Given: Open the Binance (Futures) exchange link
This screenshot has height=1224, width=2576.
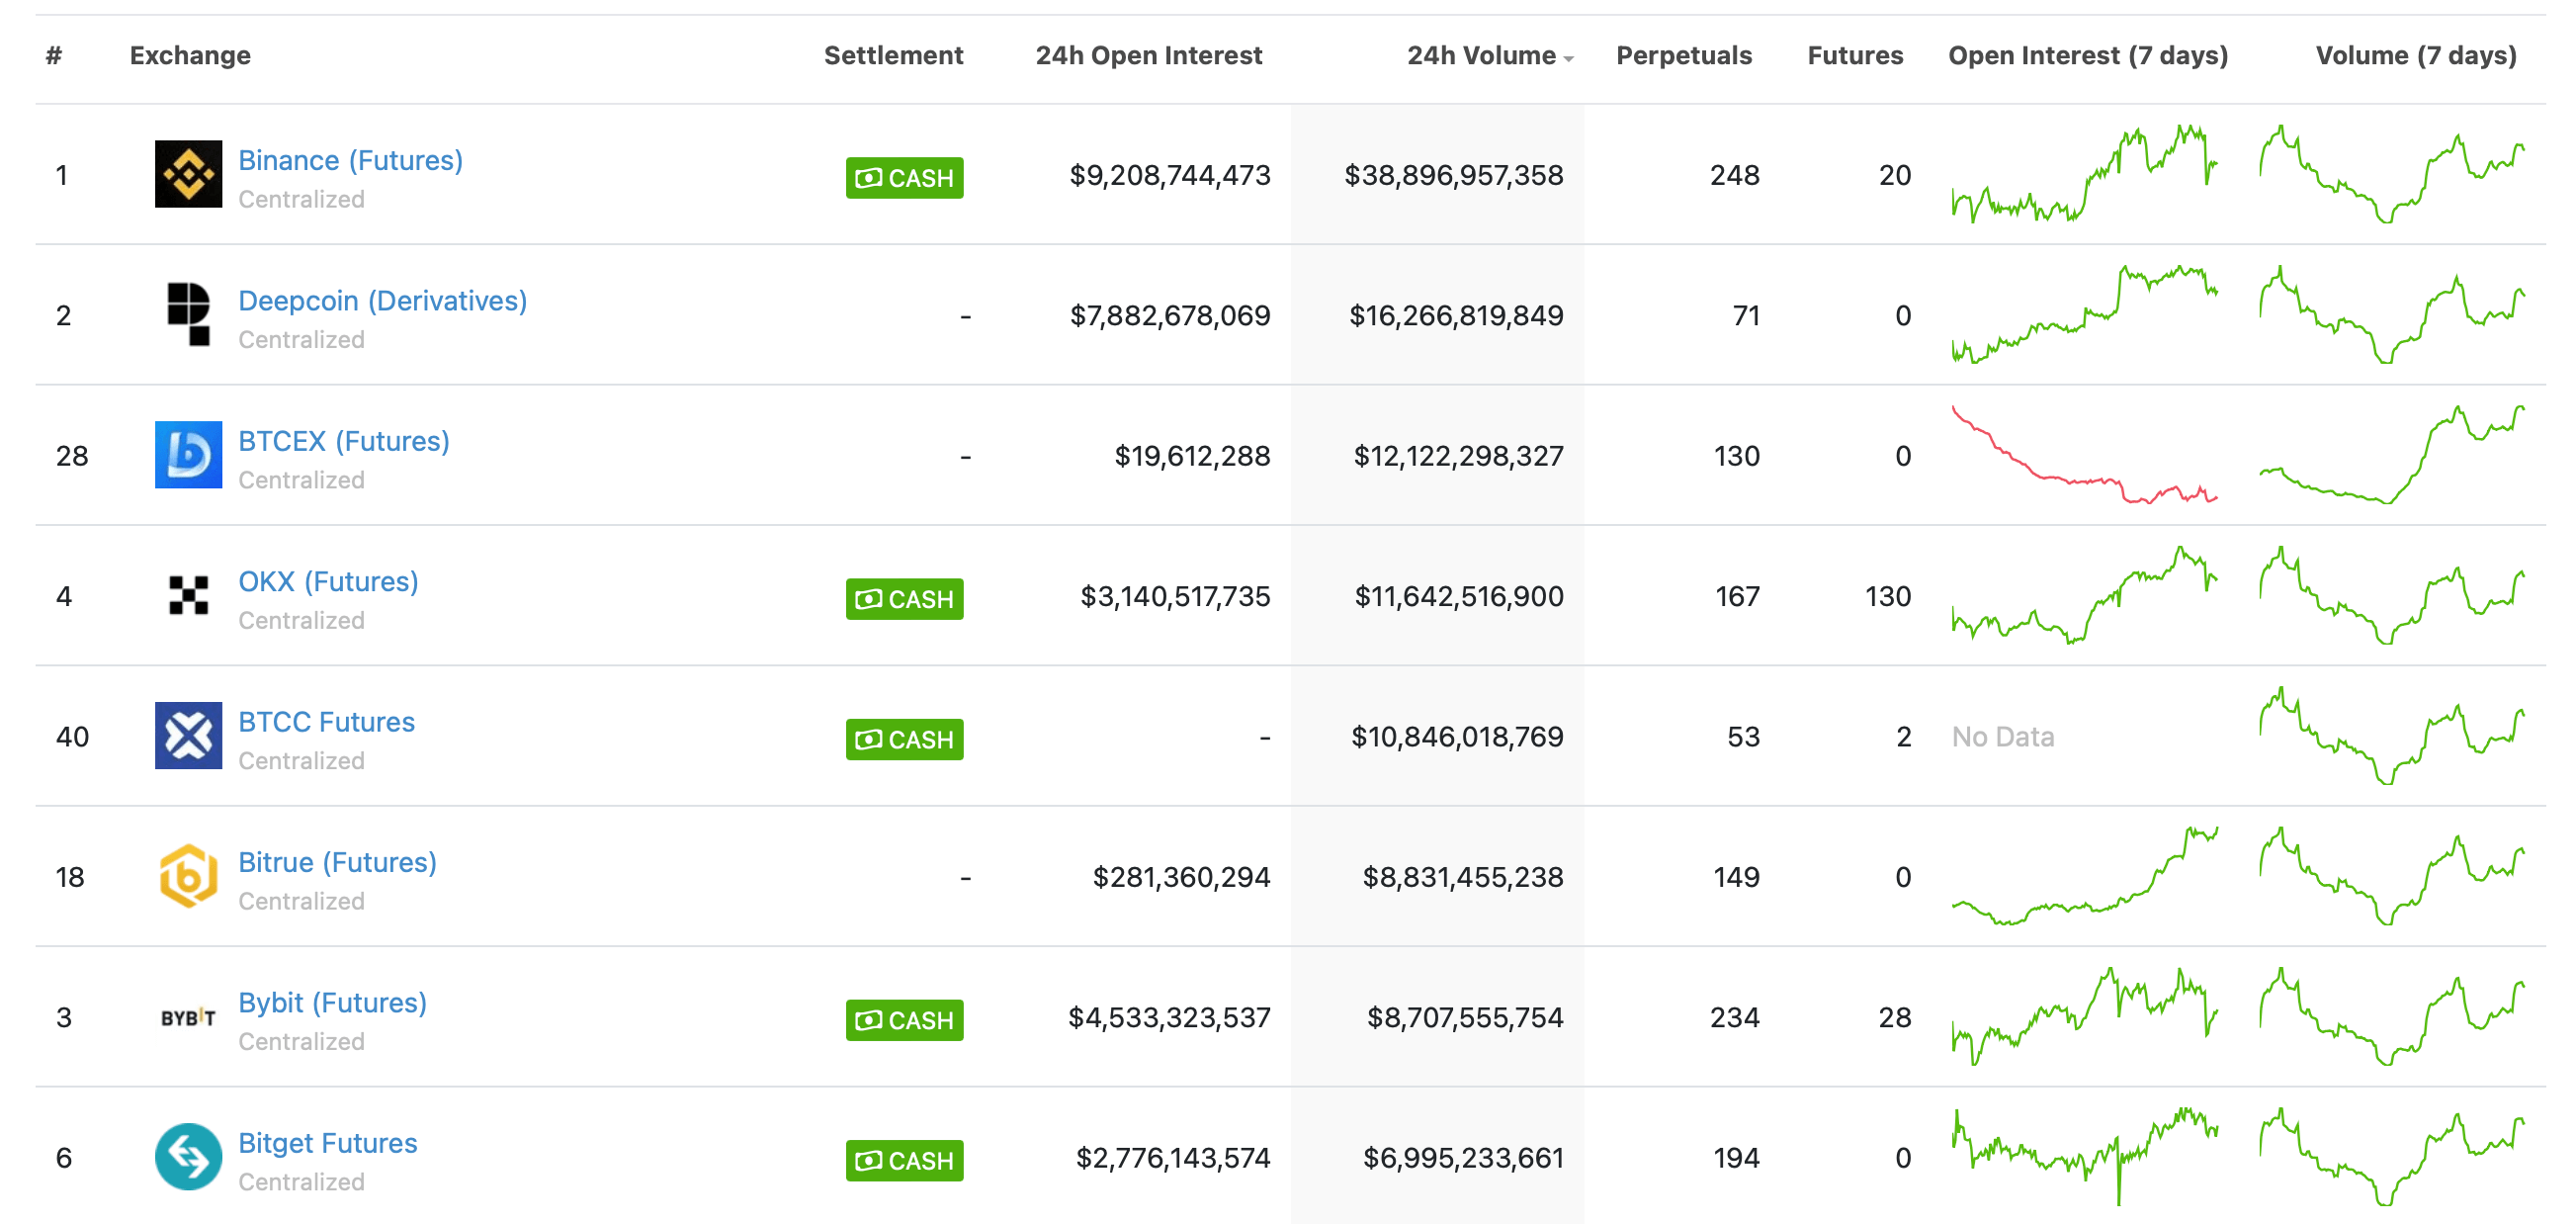Looking at the screenshot, I should click(351, 160).
